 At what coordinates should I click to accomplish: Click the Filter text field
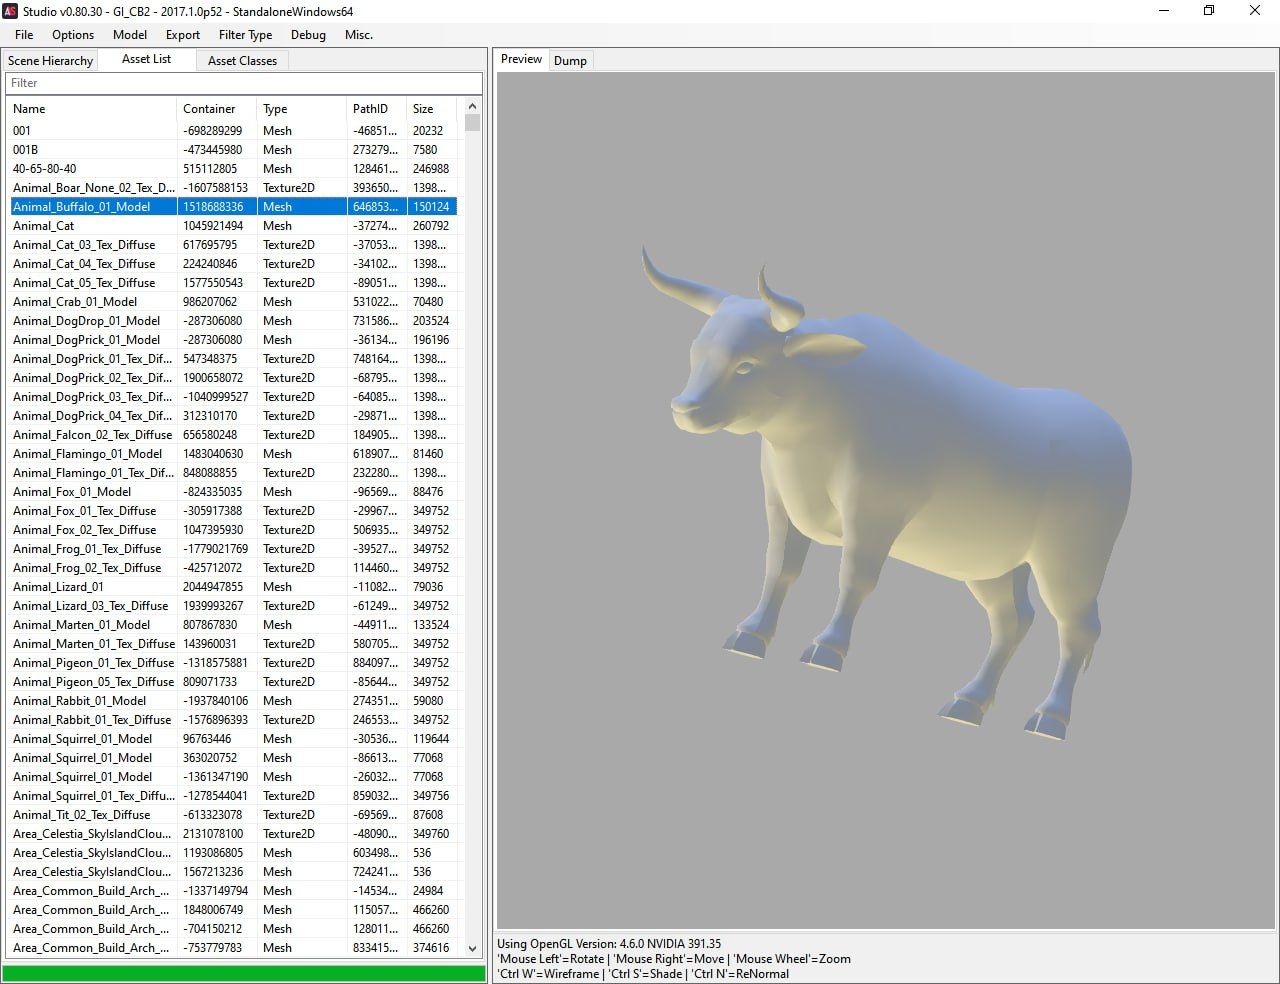coord(243,83)
